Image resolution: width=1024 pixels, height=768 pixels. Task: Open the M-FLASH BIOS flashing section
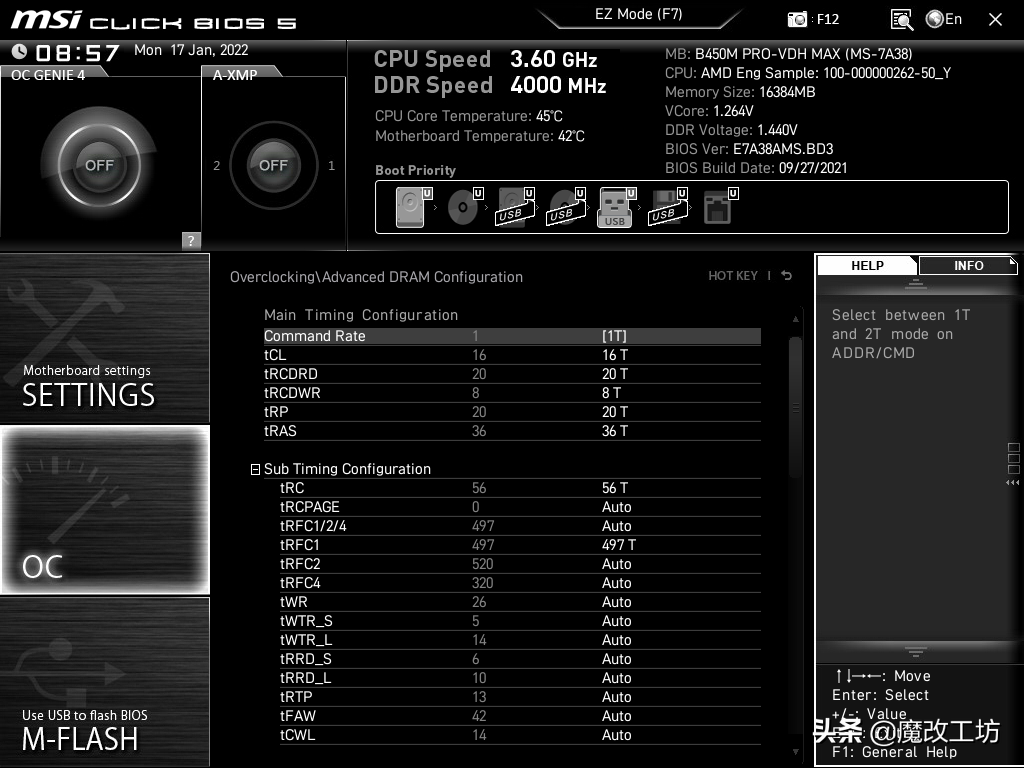tap(105, 681)
